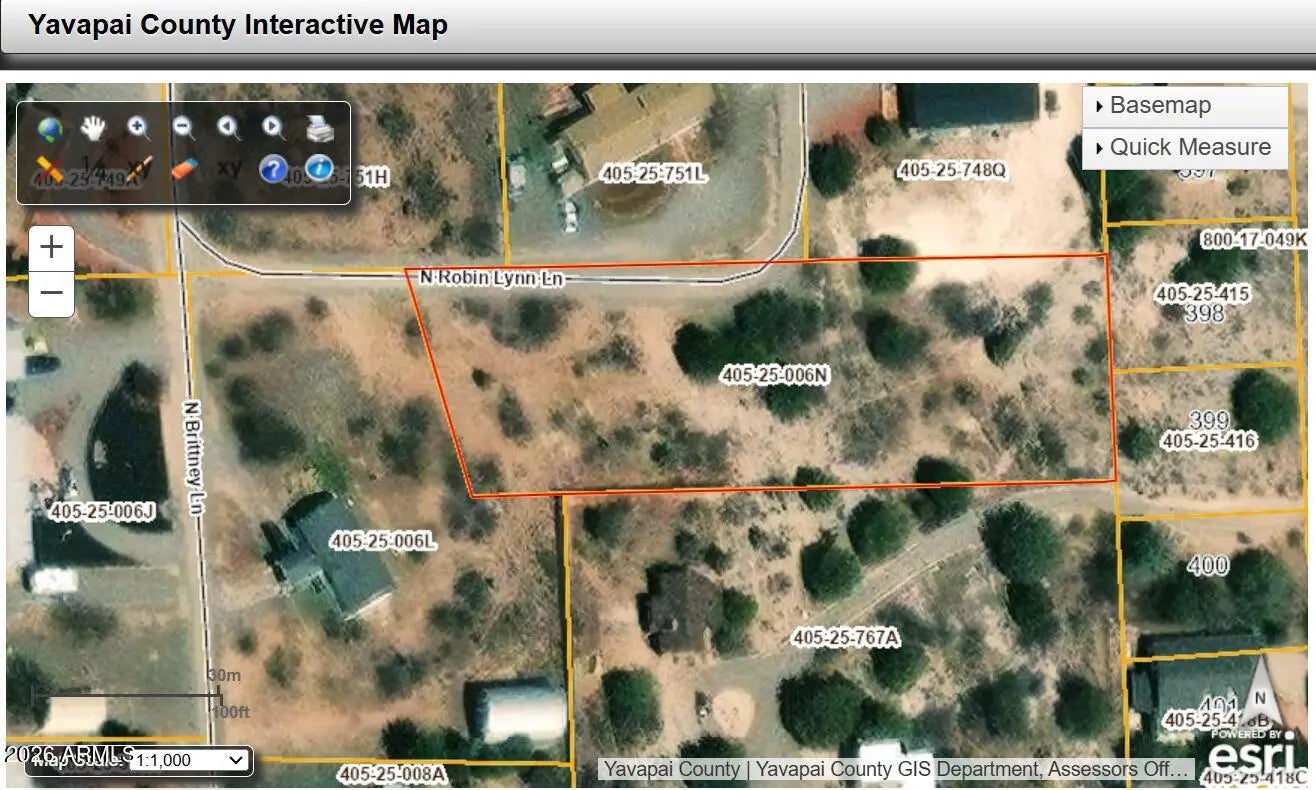Click the plain XY coordinates tool
1316x790 pixels.
(x=229, y=168)
